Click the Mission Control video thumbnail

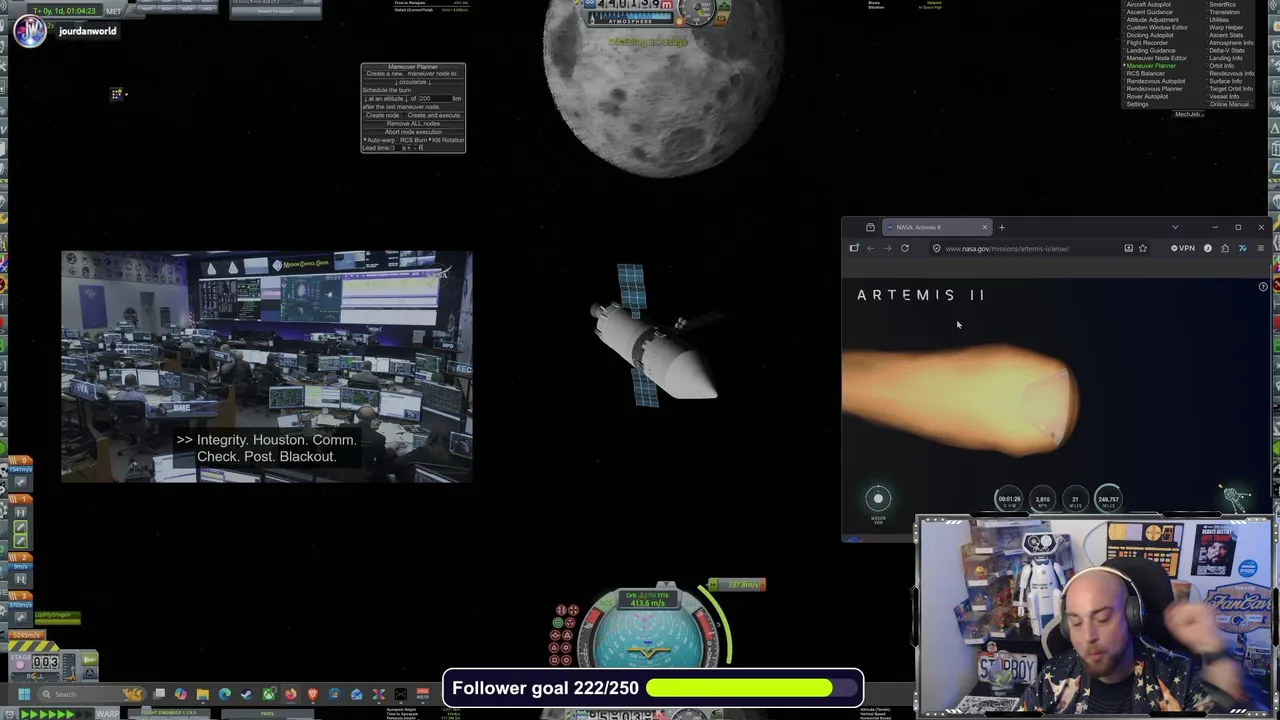[x=266, y=367]
